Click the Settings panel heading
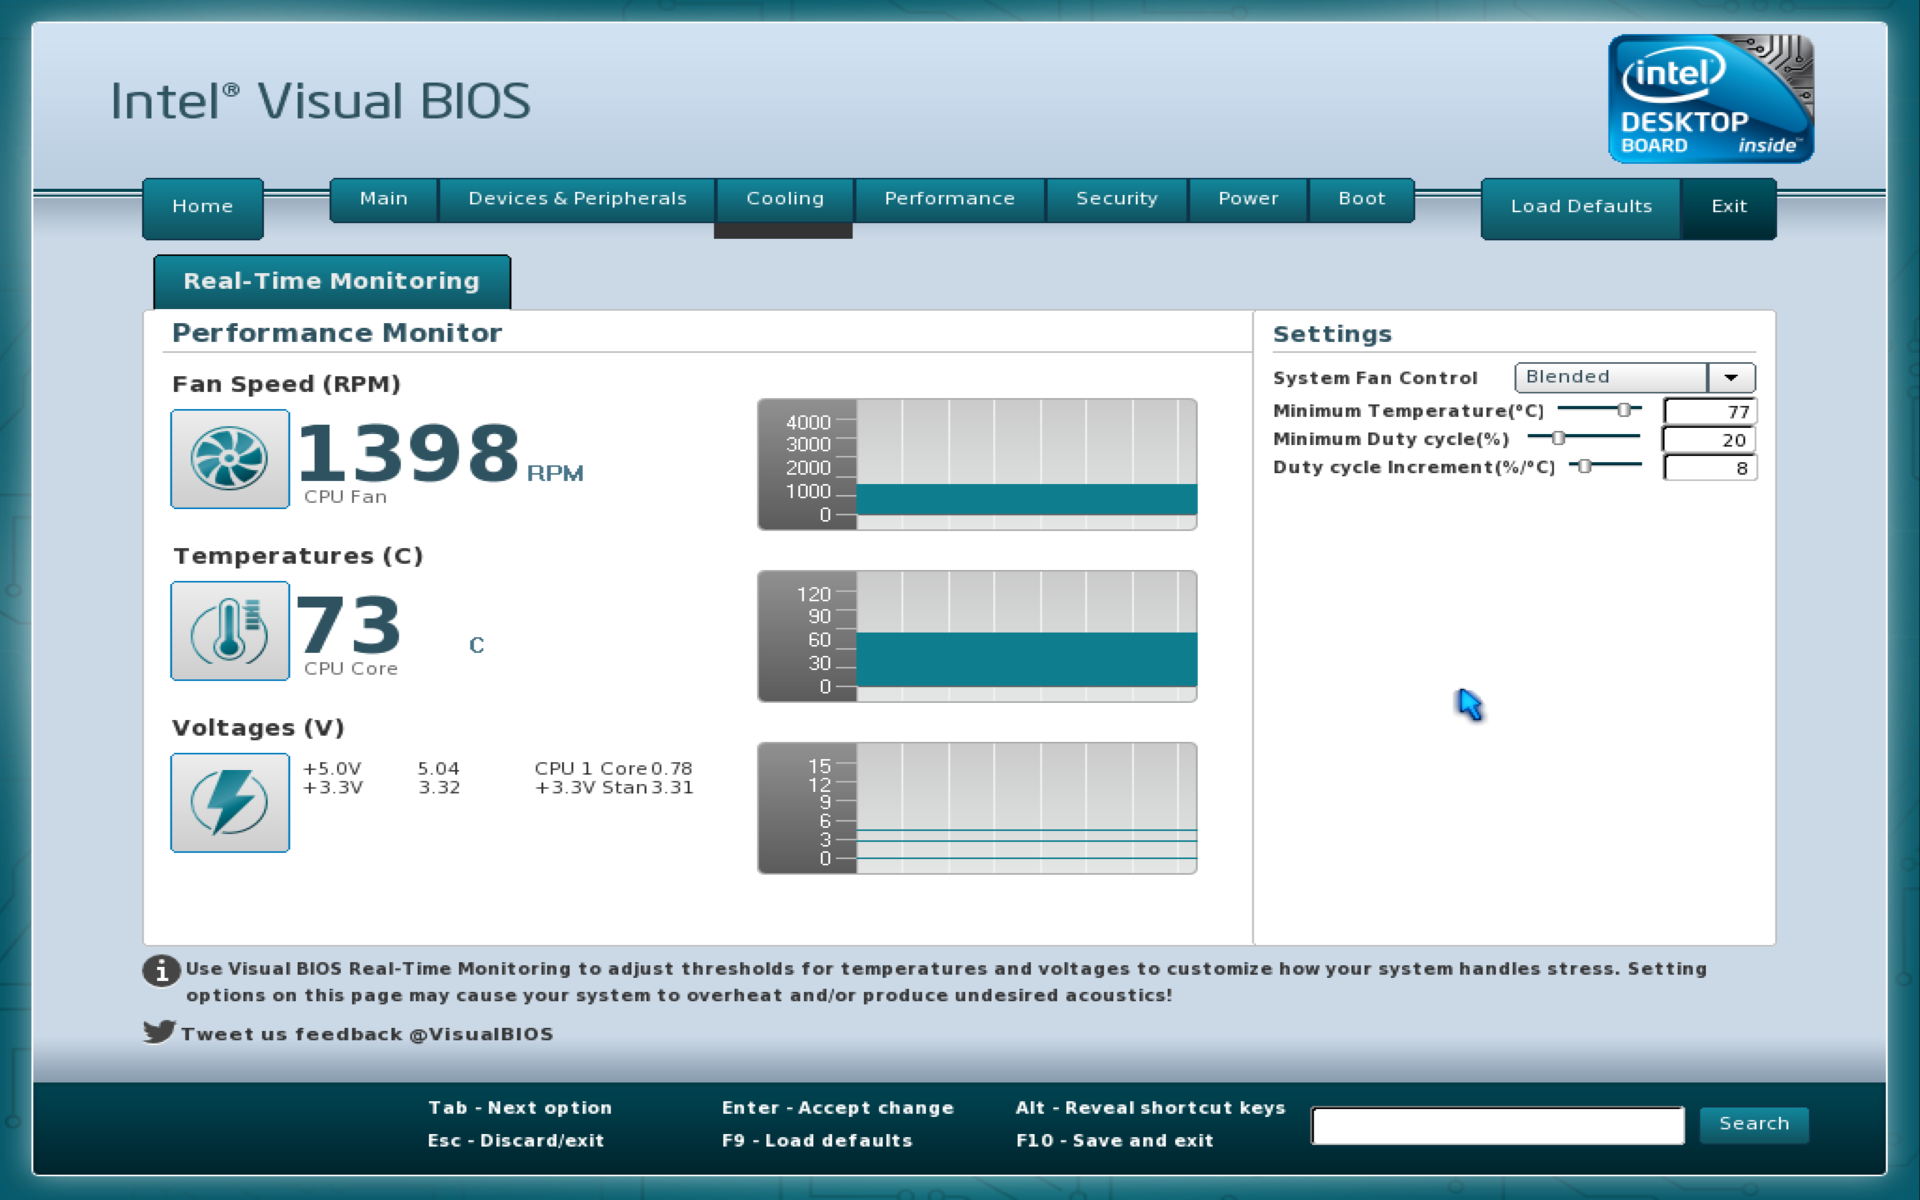The width and height of the screenshot is (1920, 1200). point(1332,334)
